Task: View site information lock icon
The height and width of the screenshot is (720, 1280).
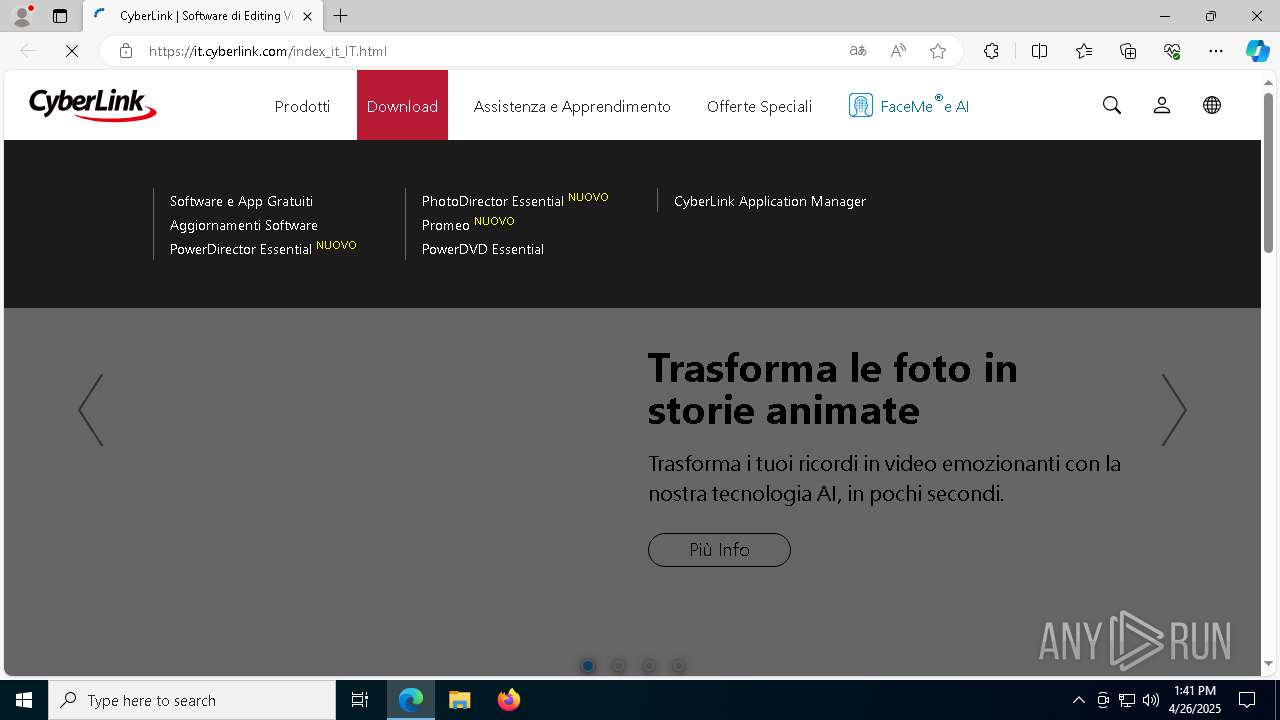Action: coord(126,51)
